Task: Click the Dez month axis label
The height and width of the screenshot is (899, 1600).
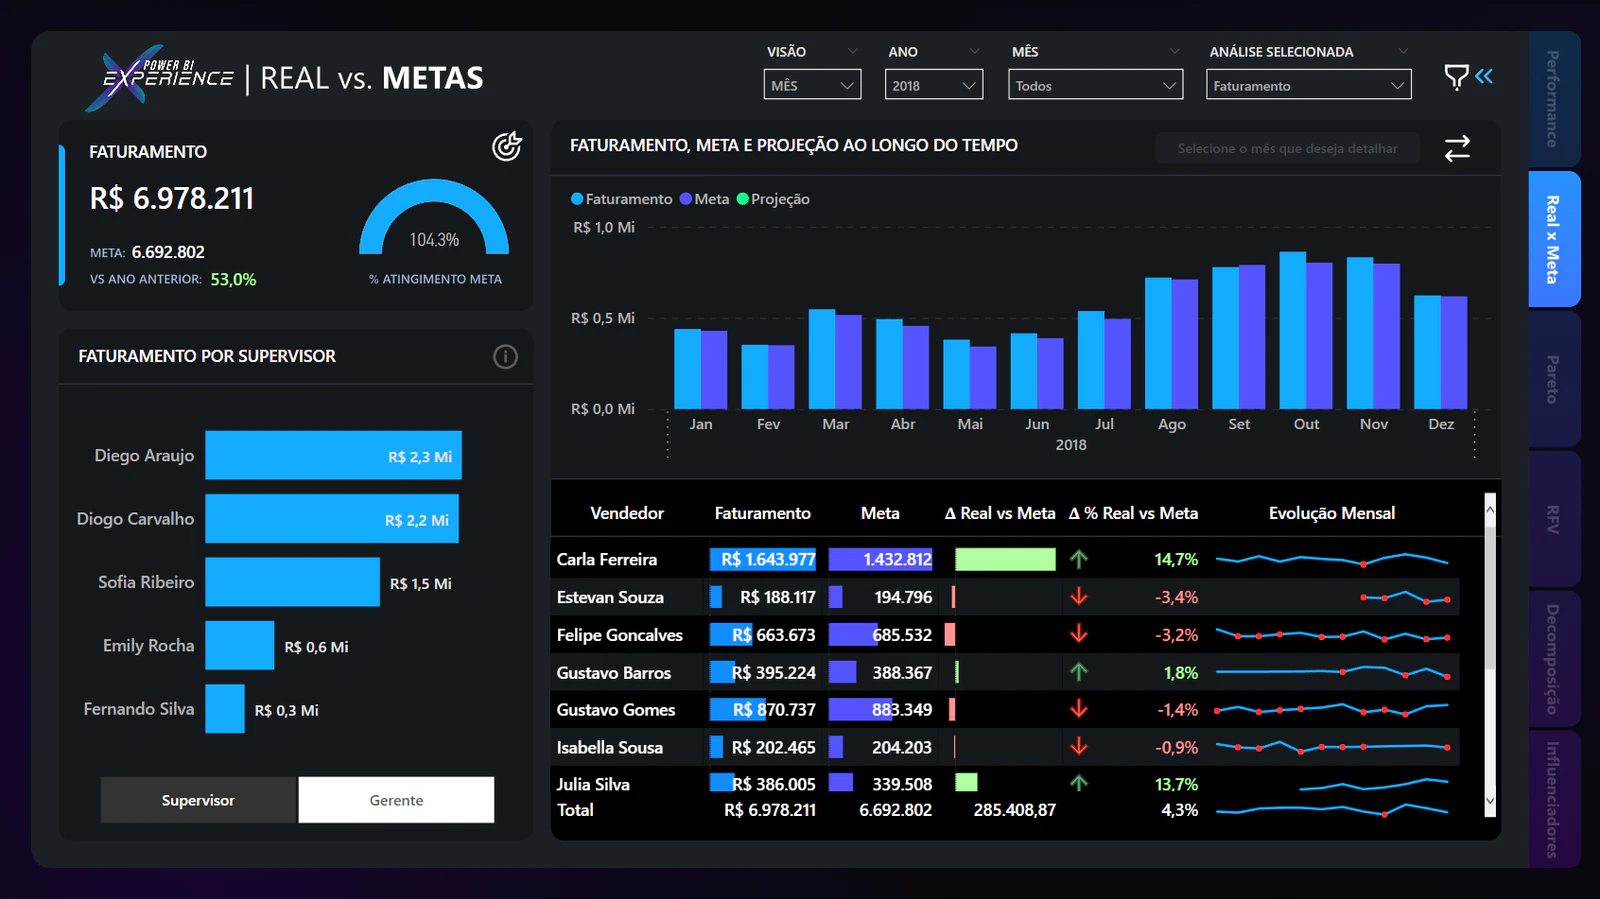Action: (1441, 424)
